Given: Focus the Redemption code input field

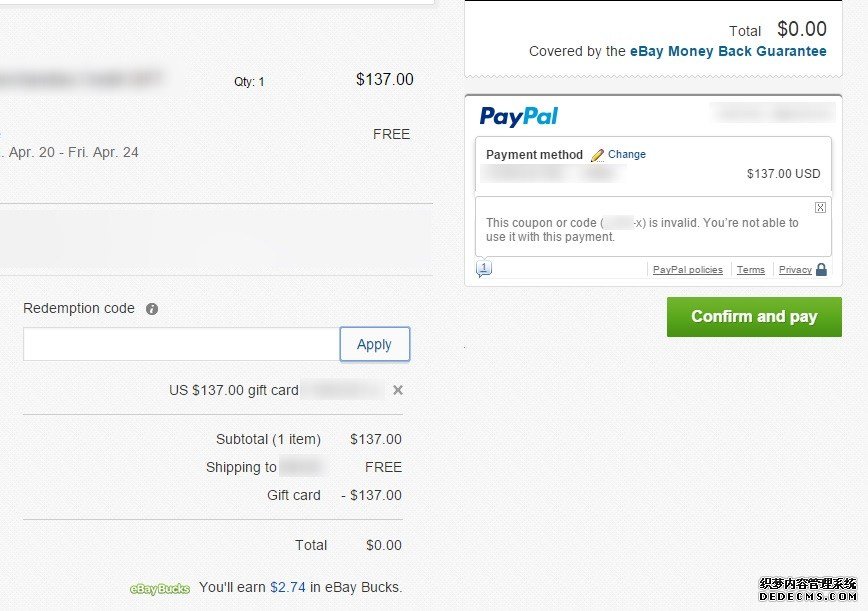Looking at the screenshot, I should [x=181, y=344].
